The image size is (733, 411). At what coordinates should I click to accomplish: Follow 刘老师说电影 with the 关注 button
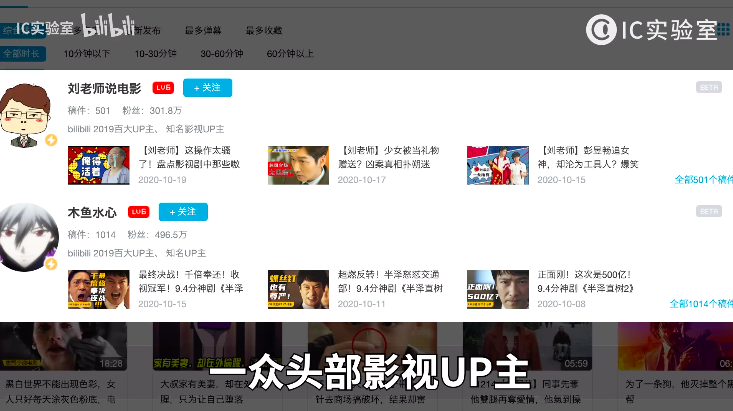click(207, 88)
